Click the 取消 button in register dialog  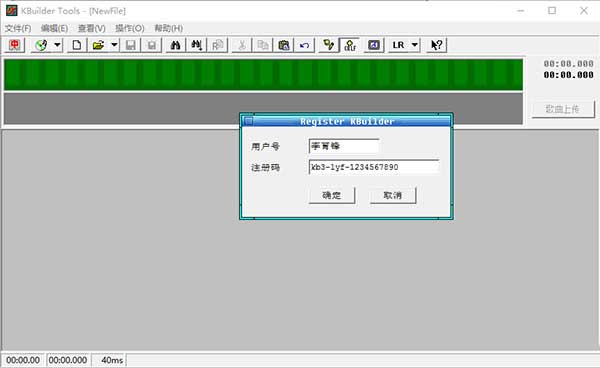393,195
